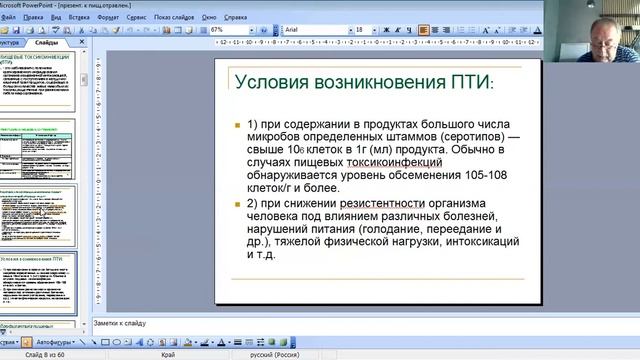Click the Copy icon

point(93,30)
